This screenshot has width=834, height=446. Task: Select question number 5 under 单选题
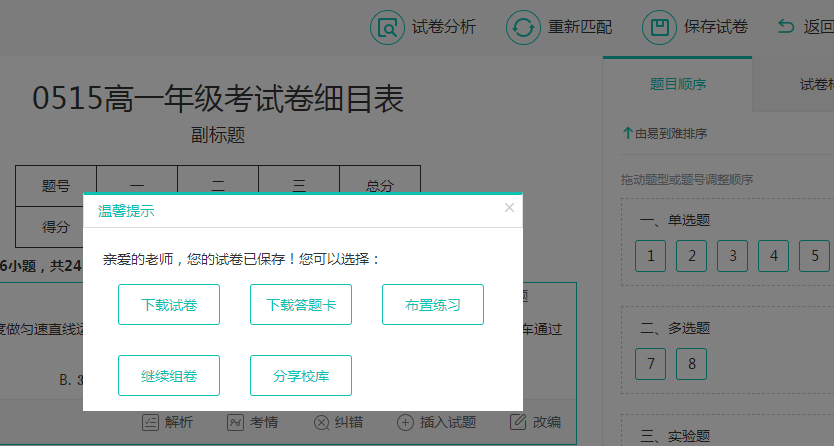pyautogui.click(x=814, y=256)
